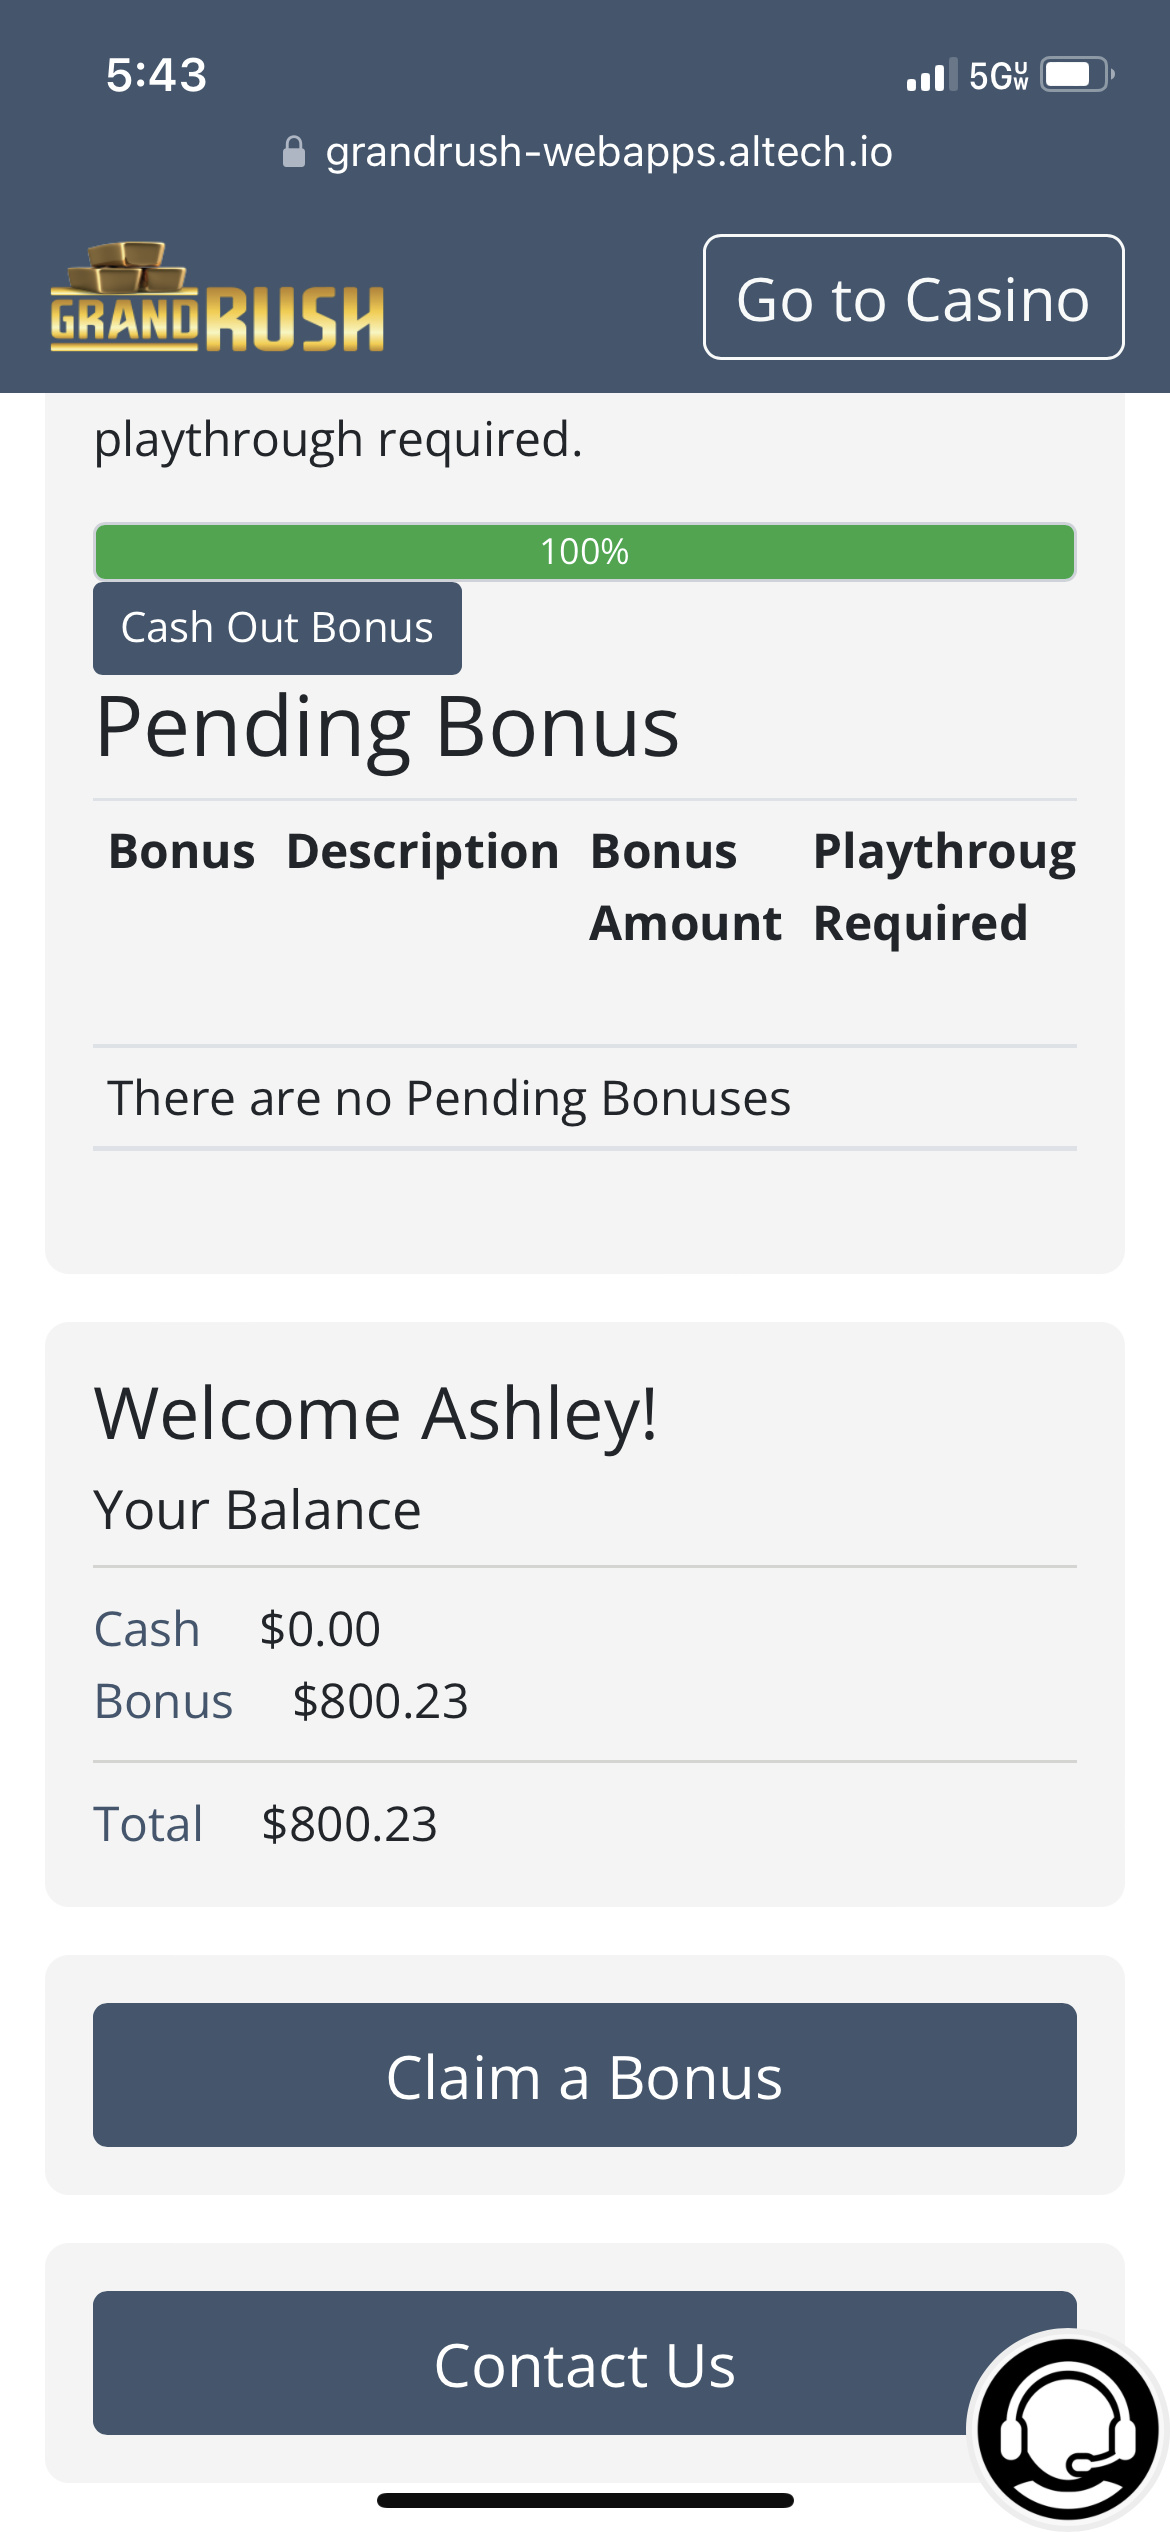The image size is (1170, 2532).
Task: Open the Claim a Bonus button
Action: pos(584,2075)
